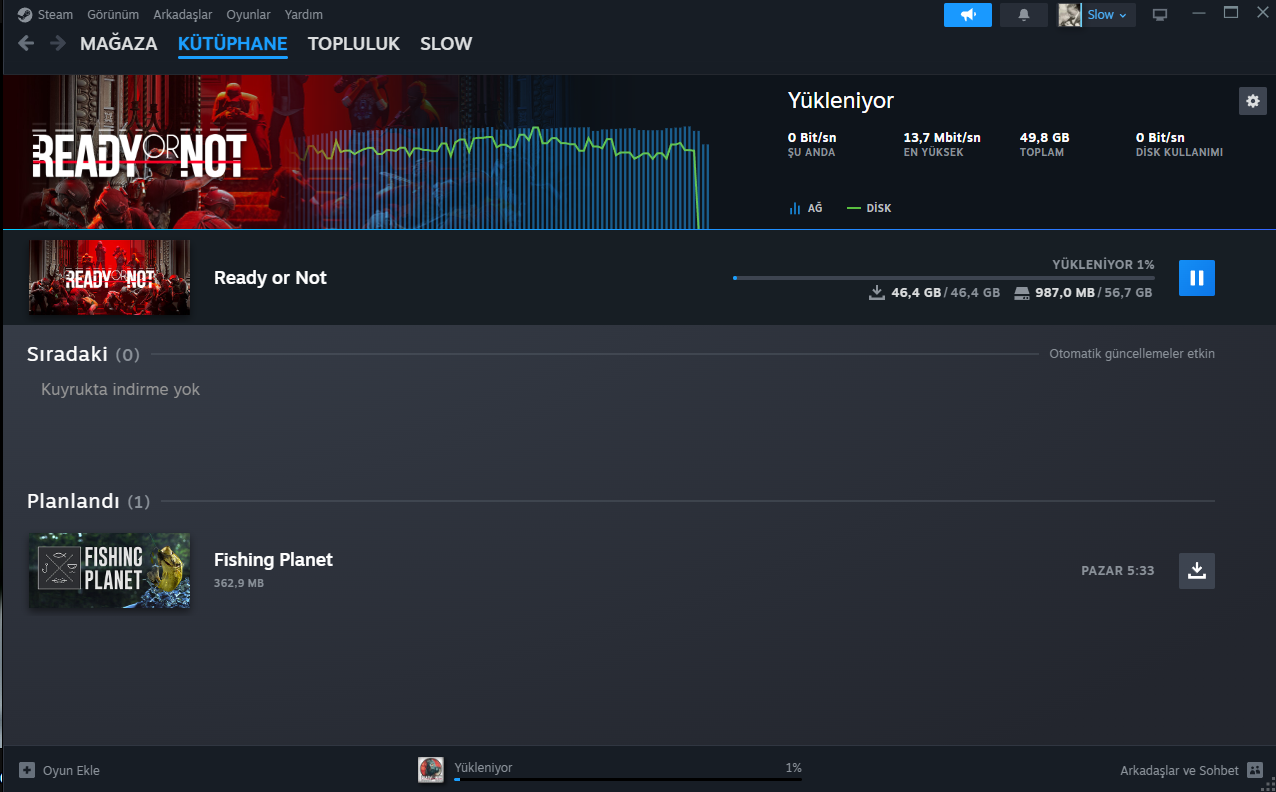Click the 49,8 GB total value
1276x792 pixels.
(1045, 137)
